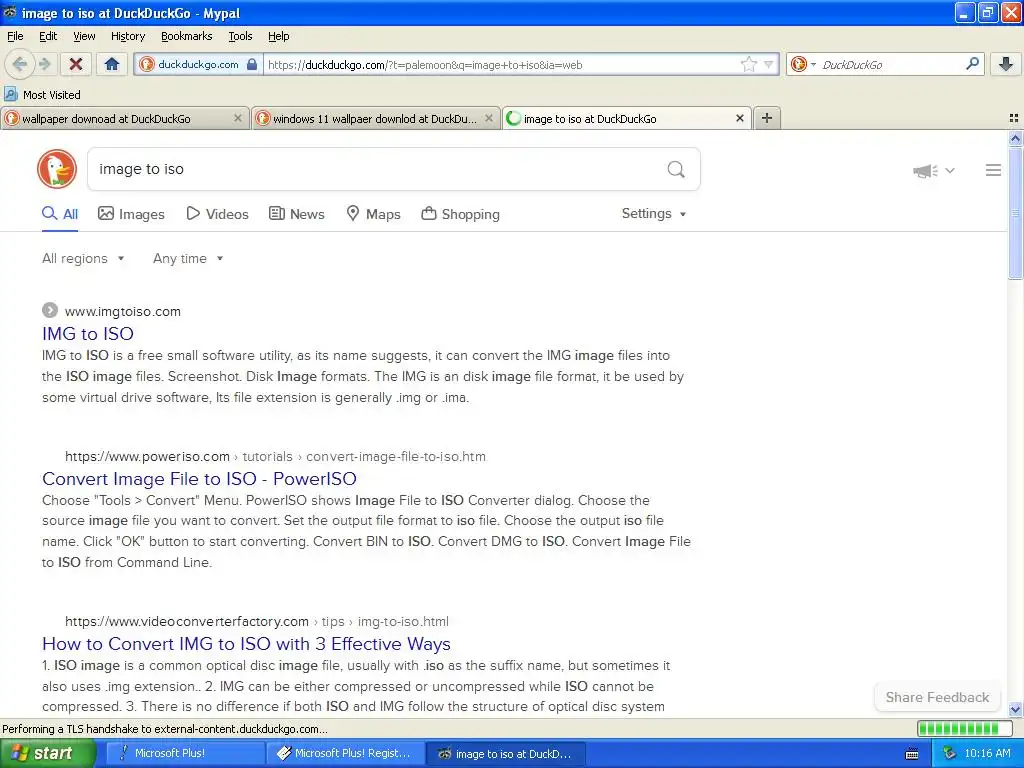Open How to Convert IMG to ISO link
The width and height of the screenshot is (1024, 768).
click(246, 644)
